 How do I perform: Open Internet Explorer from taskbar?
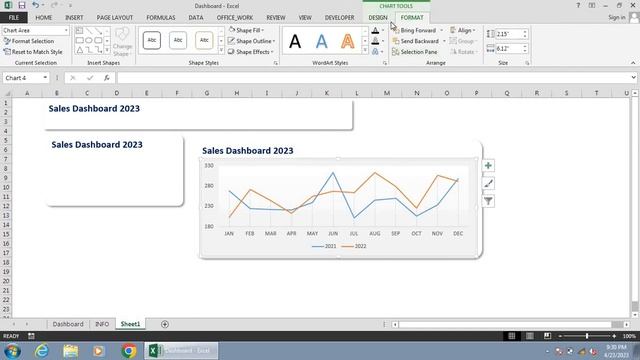(42, 351)
